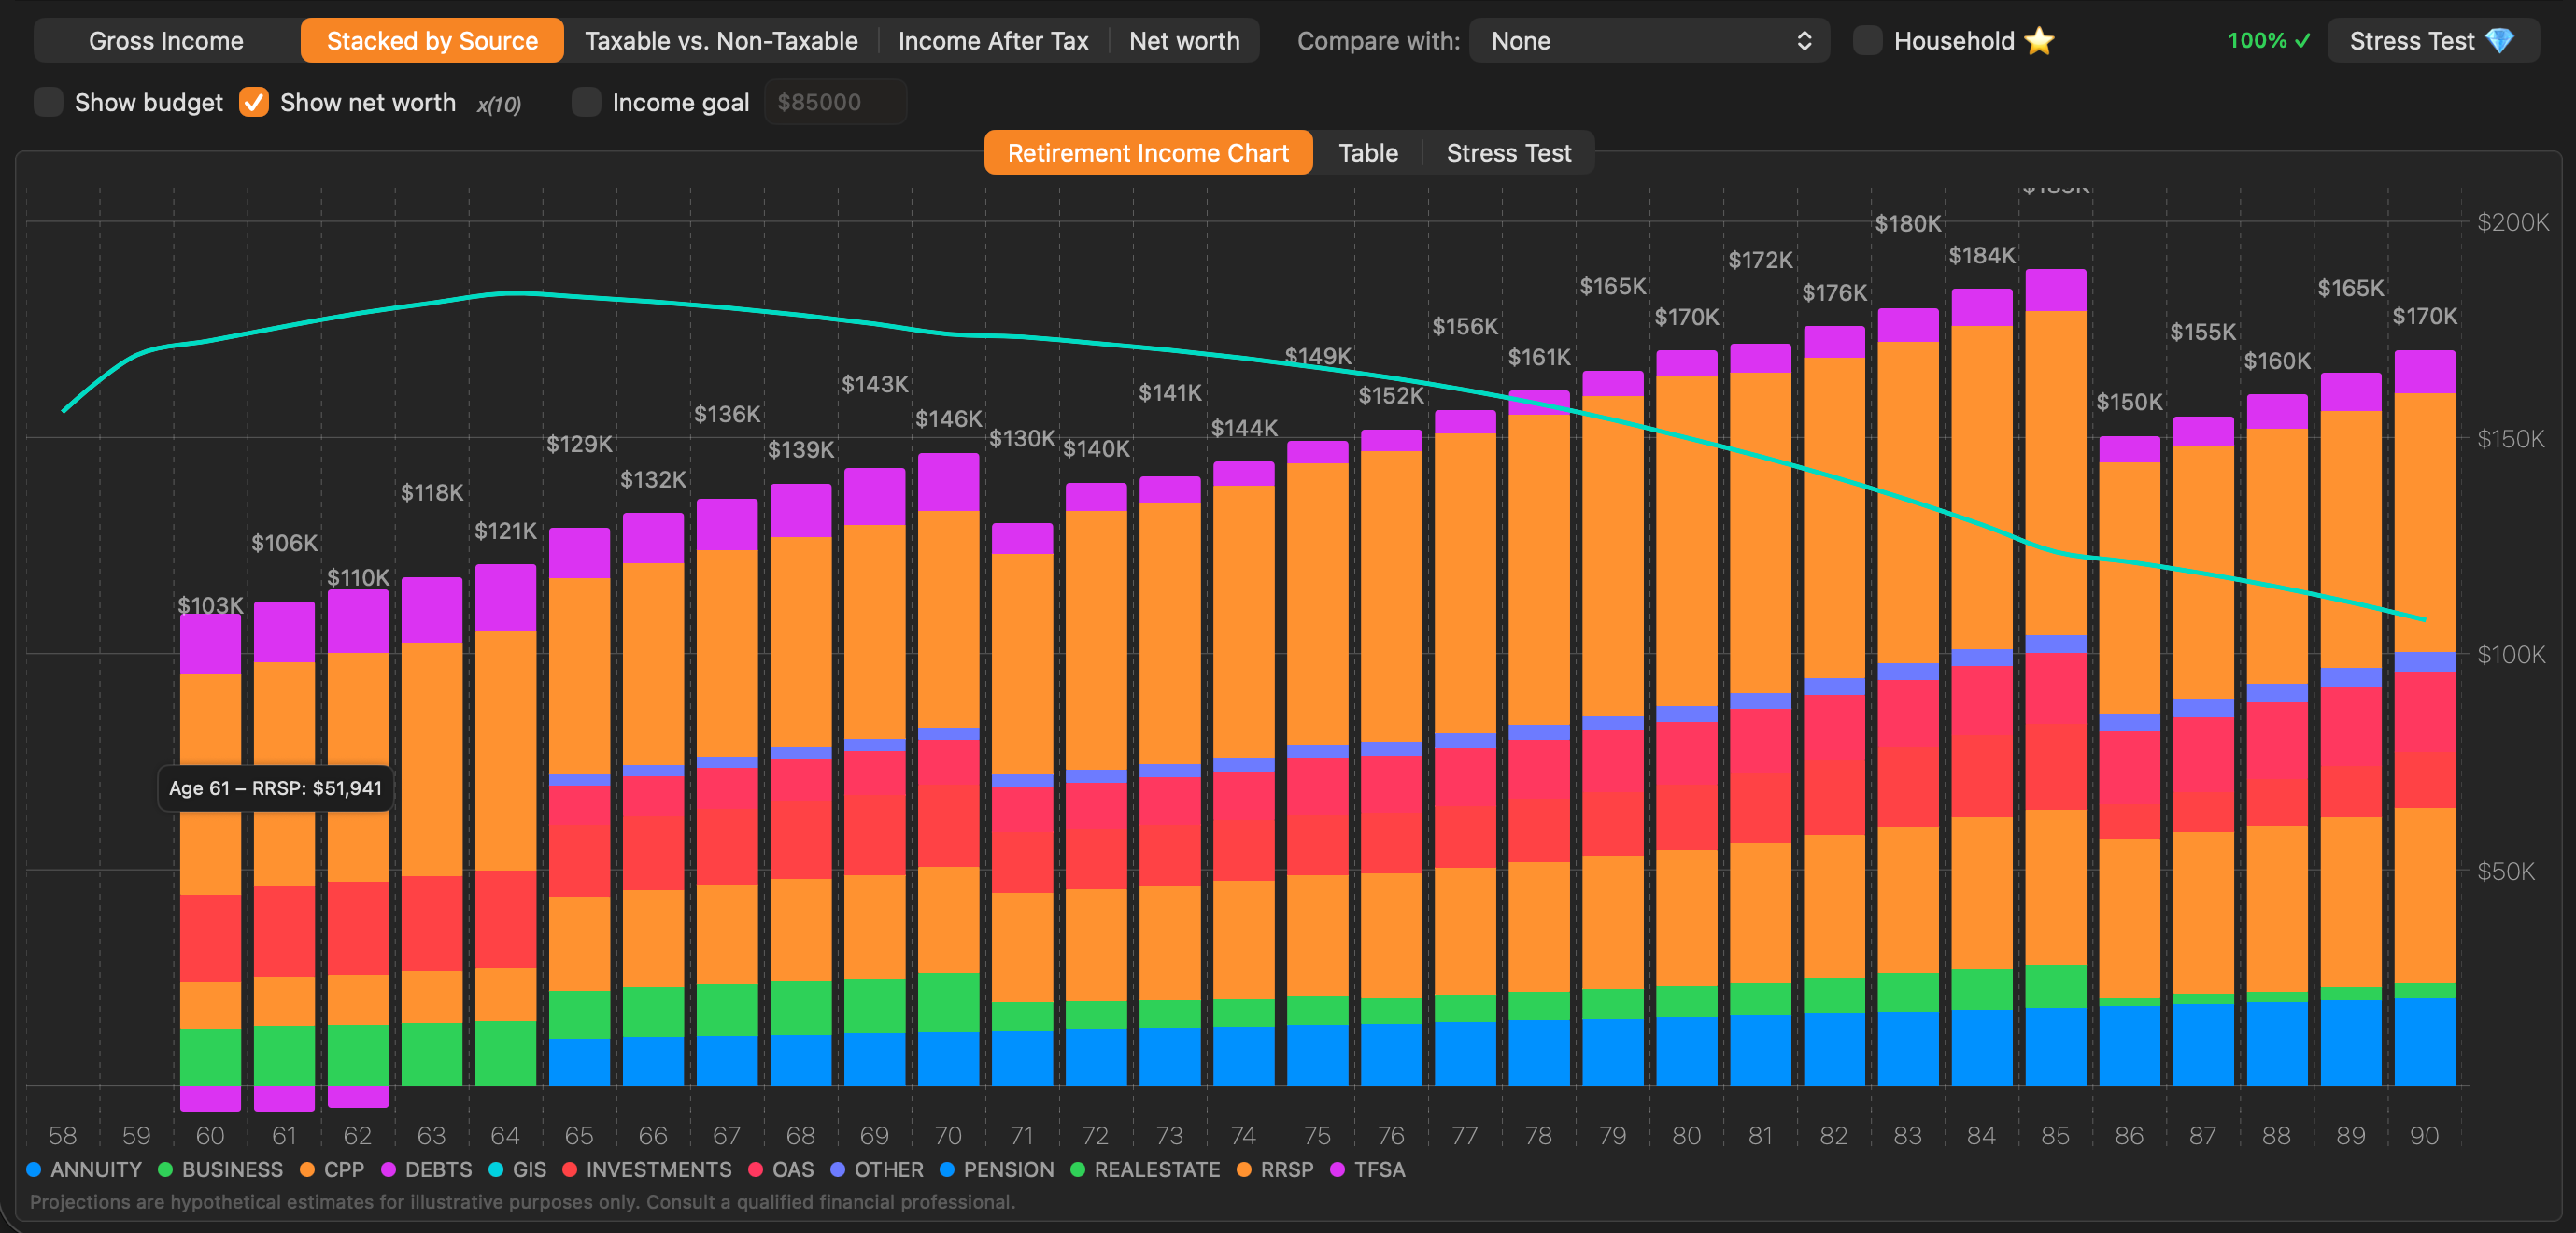The height and width of the screenshot is (1233, 2576).
Task: Click the green 100% checkmark indicator
Action: coord(2269,41)
